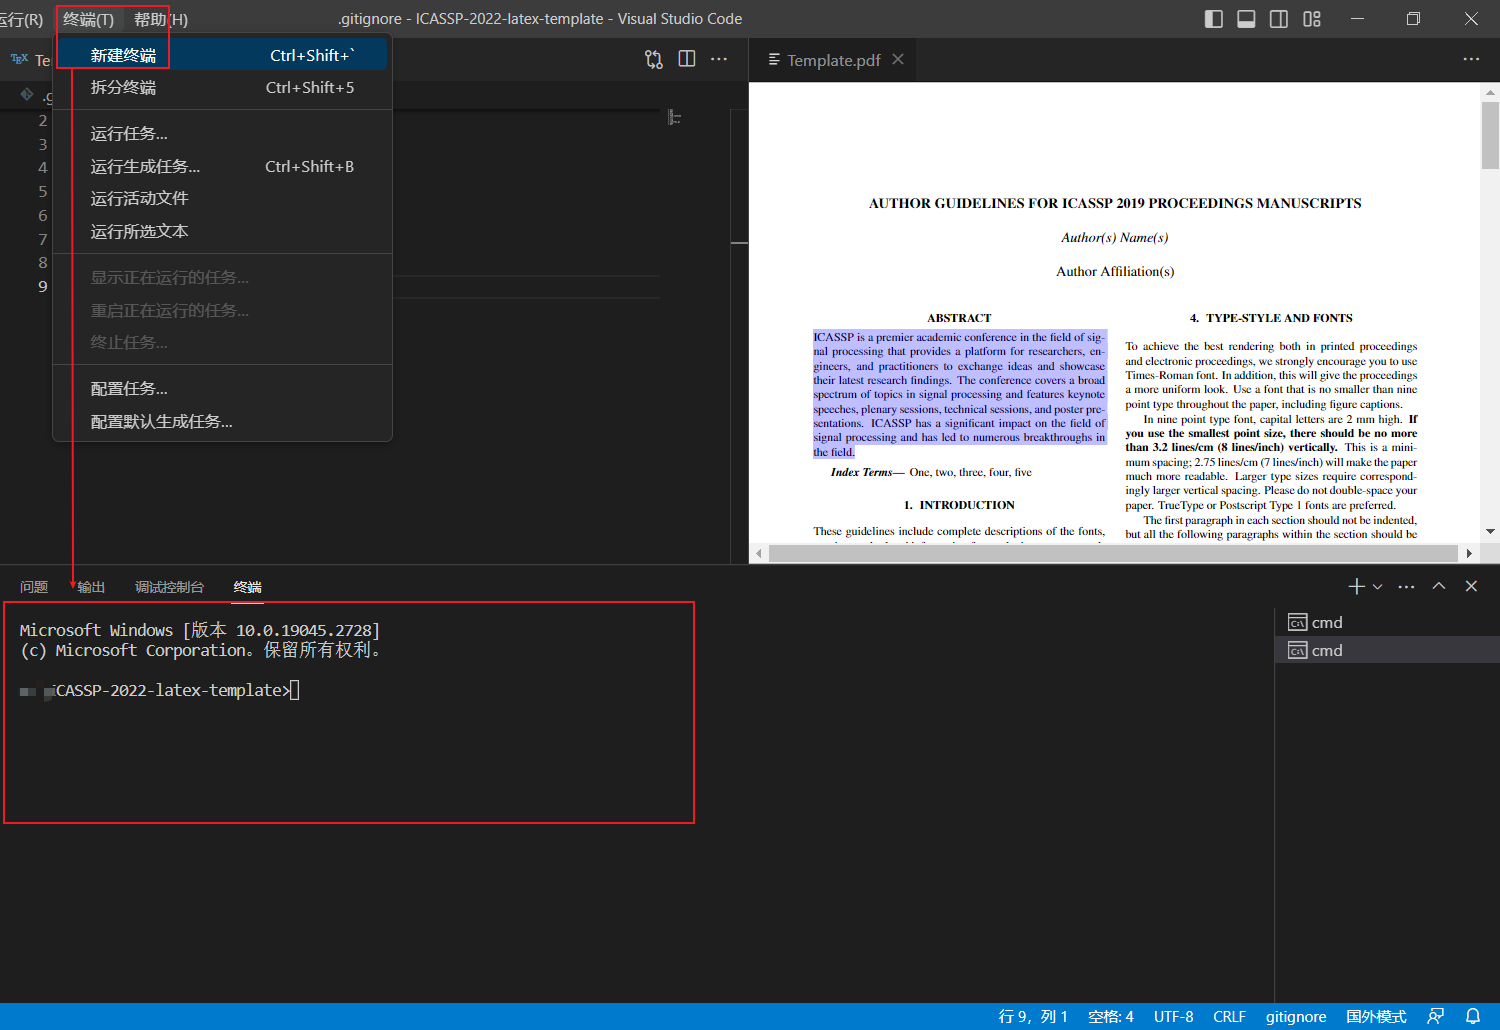
Task: Minimize the Visual Studio Code window
Action: point(1357,19)
